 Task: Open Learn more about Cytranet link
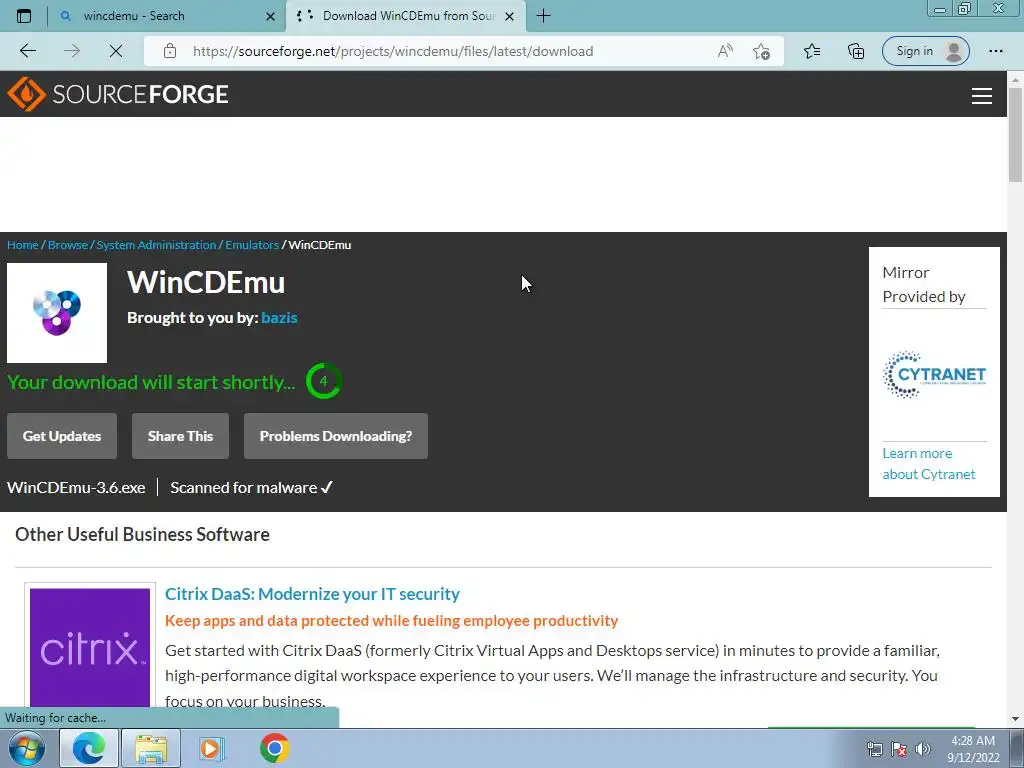click(928, 464)
